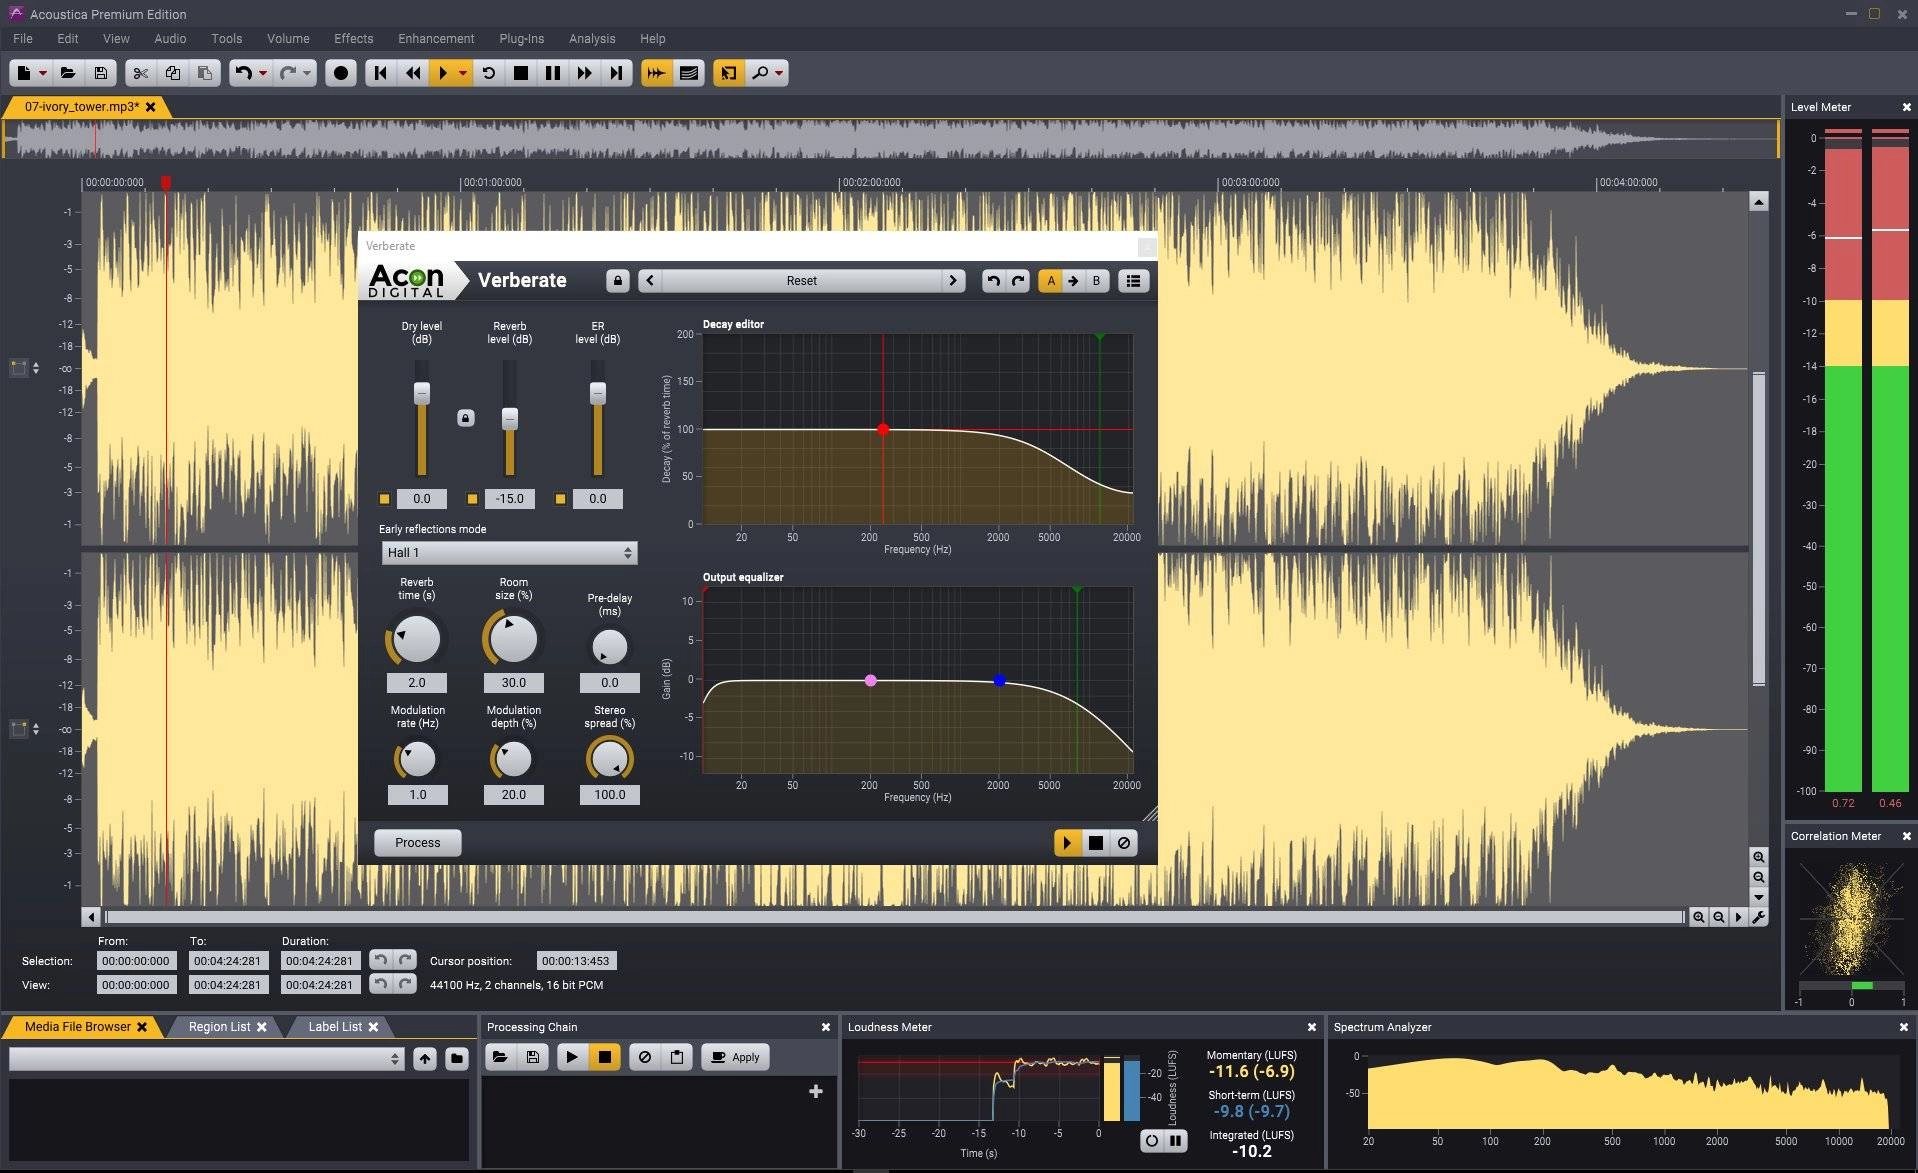
Task: Open the Enhancement menu
Action: coord(436,38)
